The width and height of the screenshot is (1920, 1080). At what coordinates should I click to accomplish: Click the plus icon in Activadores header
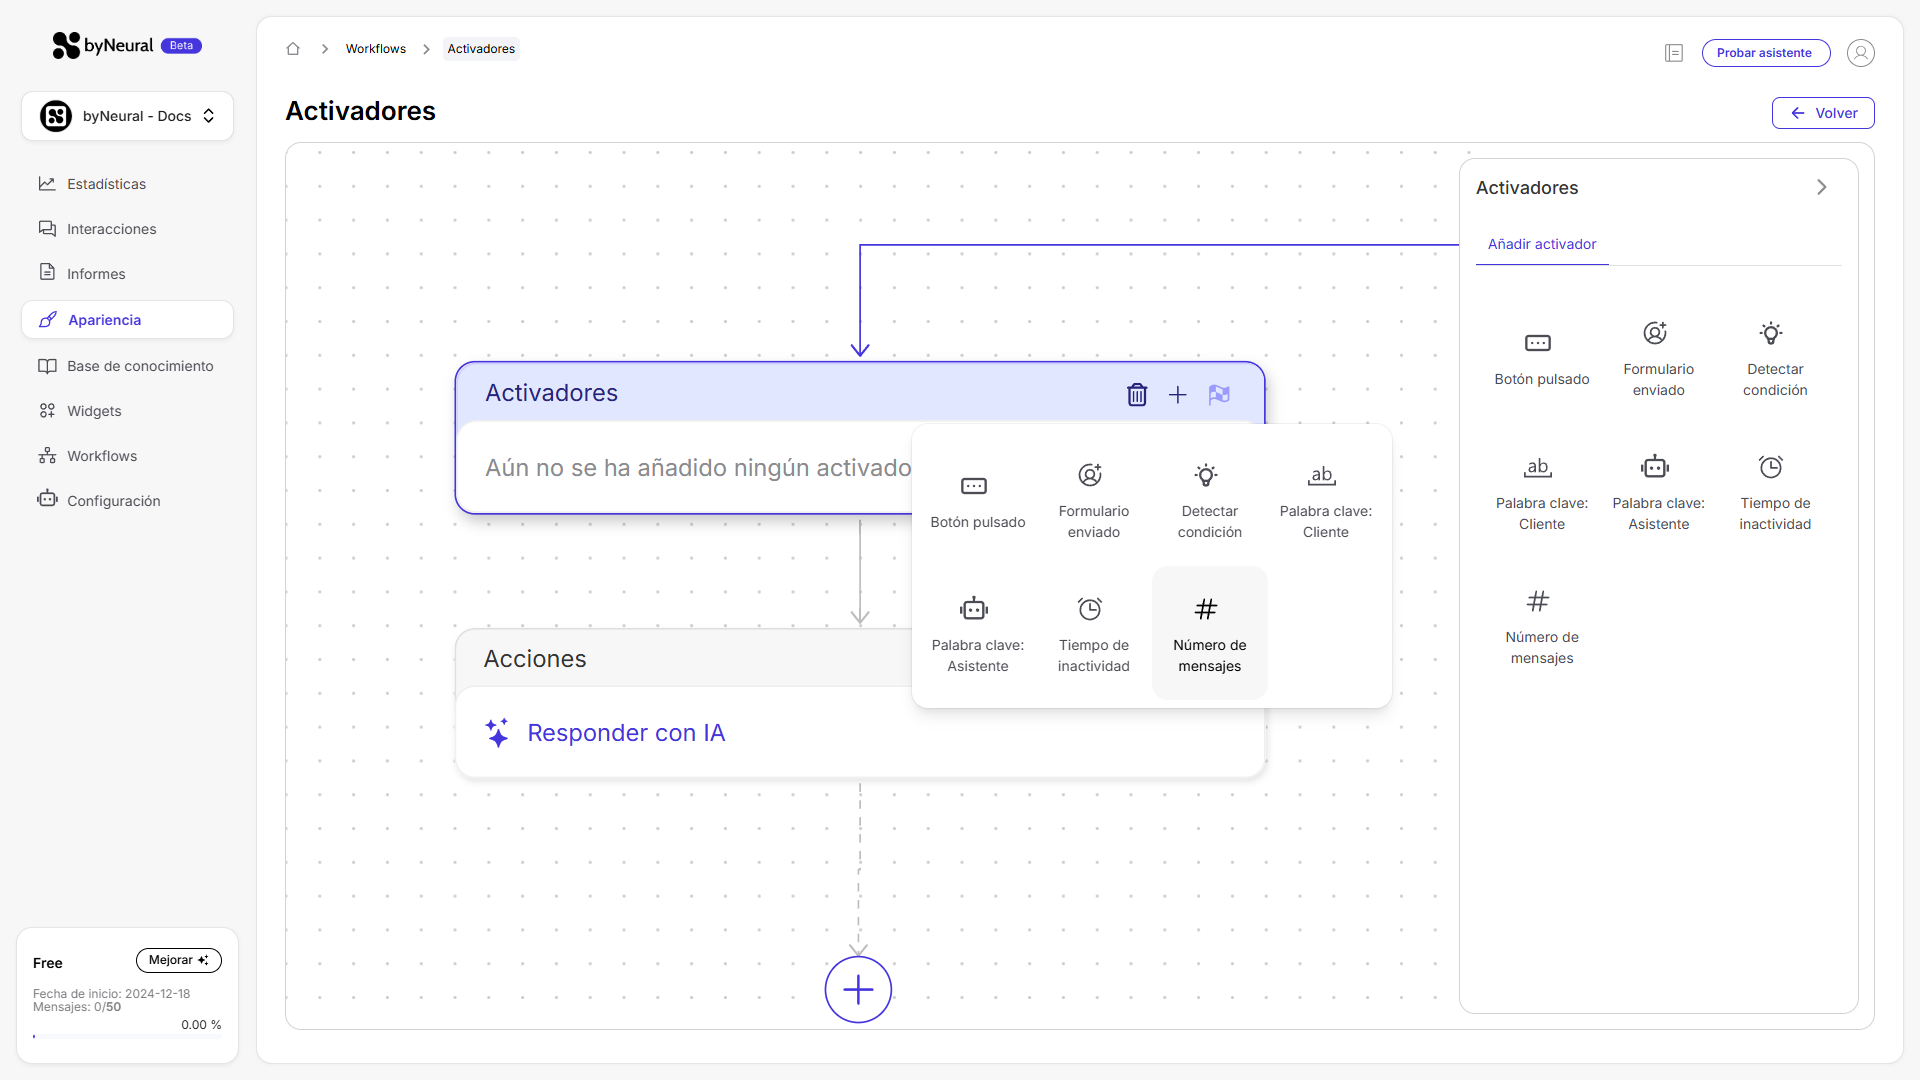click(1178, 395)
